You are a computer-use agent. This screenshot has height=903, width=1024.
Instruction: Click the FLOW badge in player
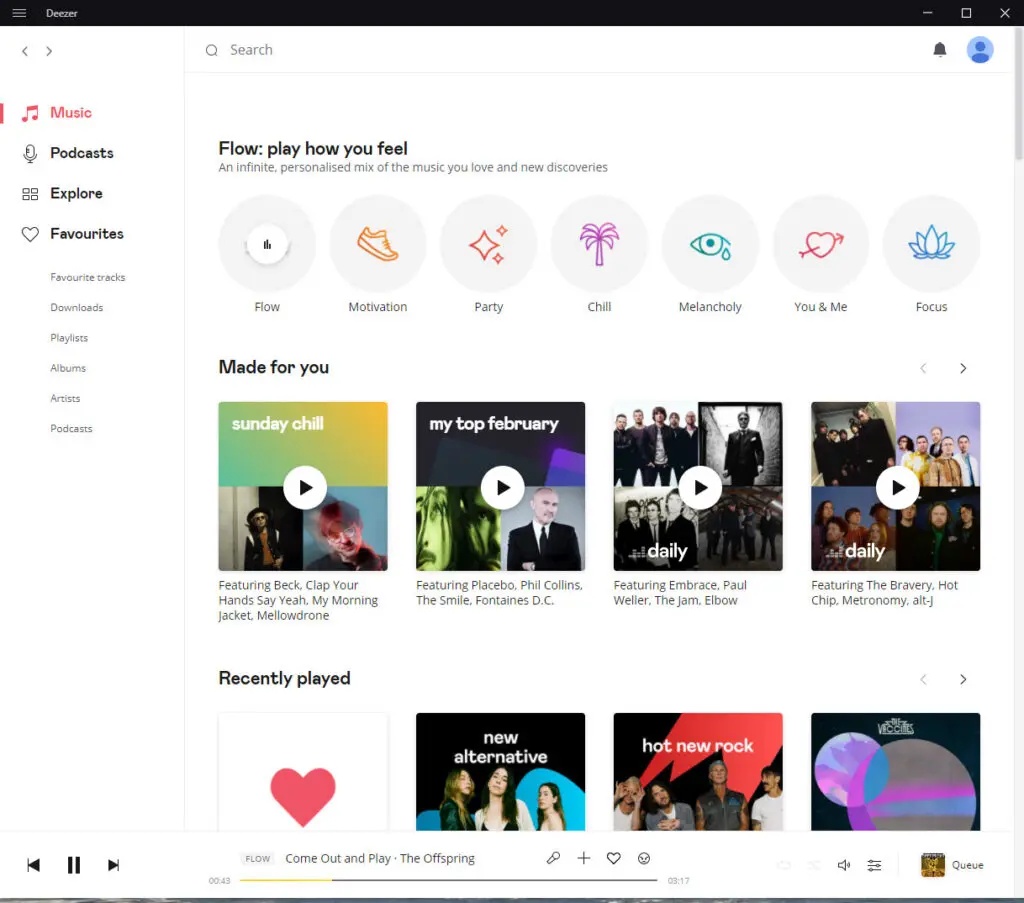[257, 859]
